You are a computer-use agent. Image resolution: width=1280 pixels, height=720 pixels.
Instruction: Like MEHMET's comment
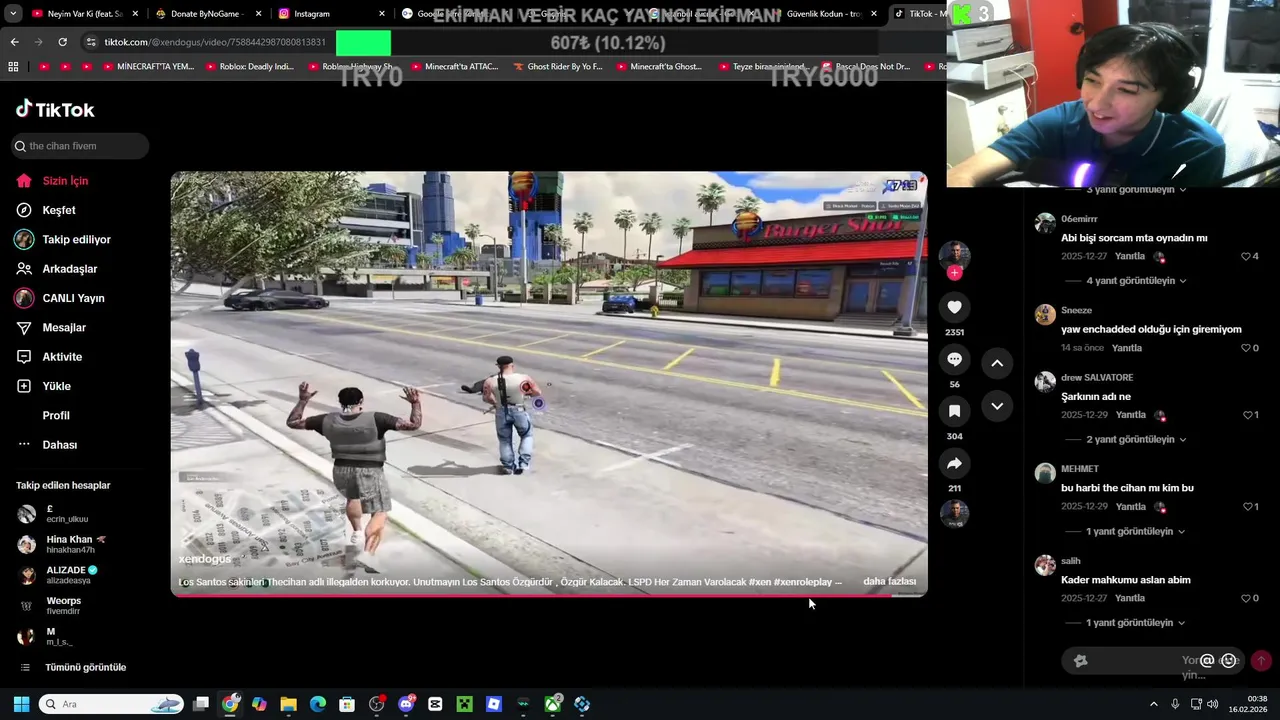(x=1249, y=507)
